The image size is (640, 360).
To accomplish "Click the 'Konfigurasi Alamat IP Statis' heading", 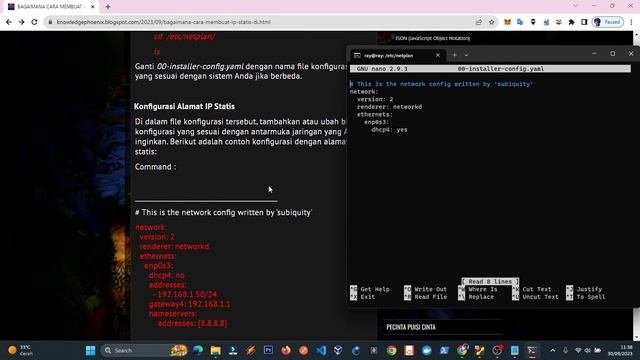I will click(184, 107).
